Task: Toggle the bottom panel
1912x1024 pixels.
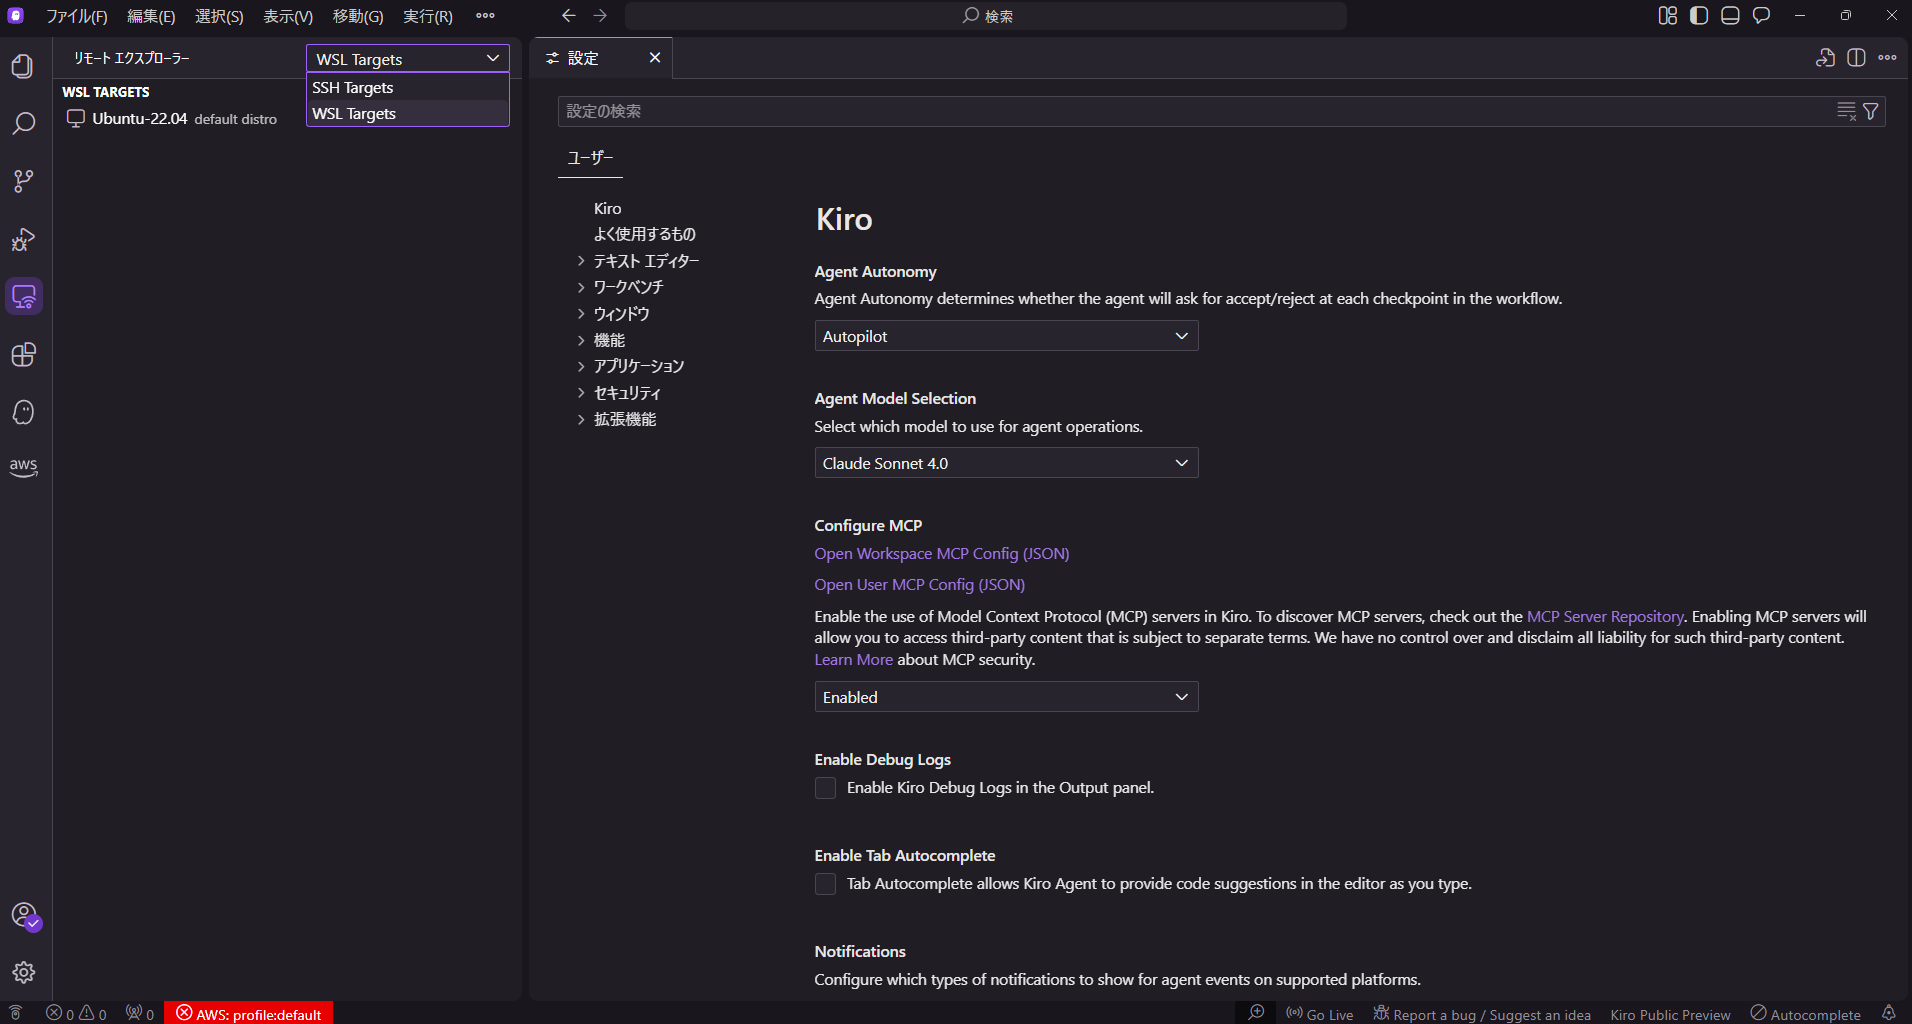Action: [x=1730, y=15]
